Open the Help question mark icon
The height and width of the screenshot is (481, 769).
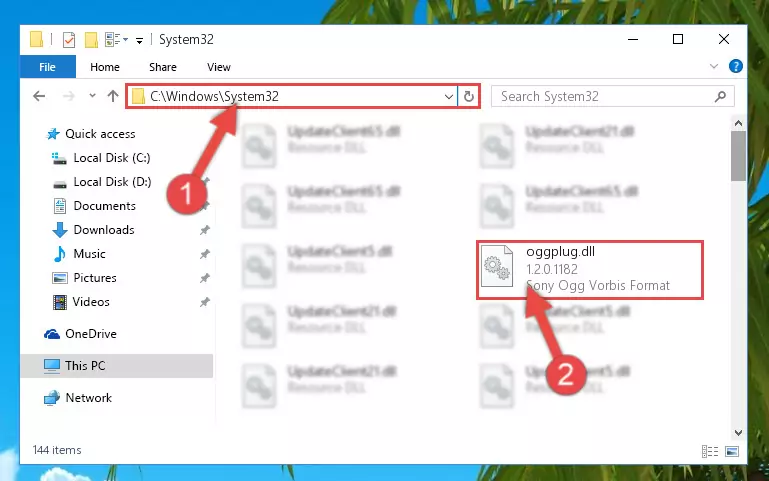pyautogui.click(x=735, y=66)
